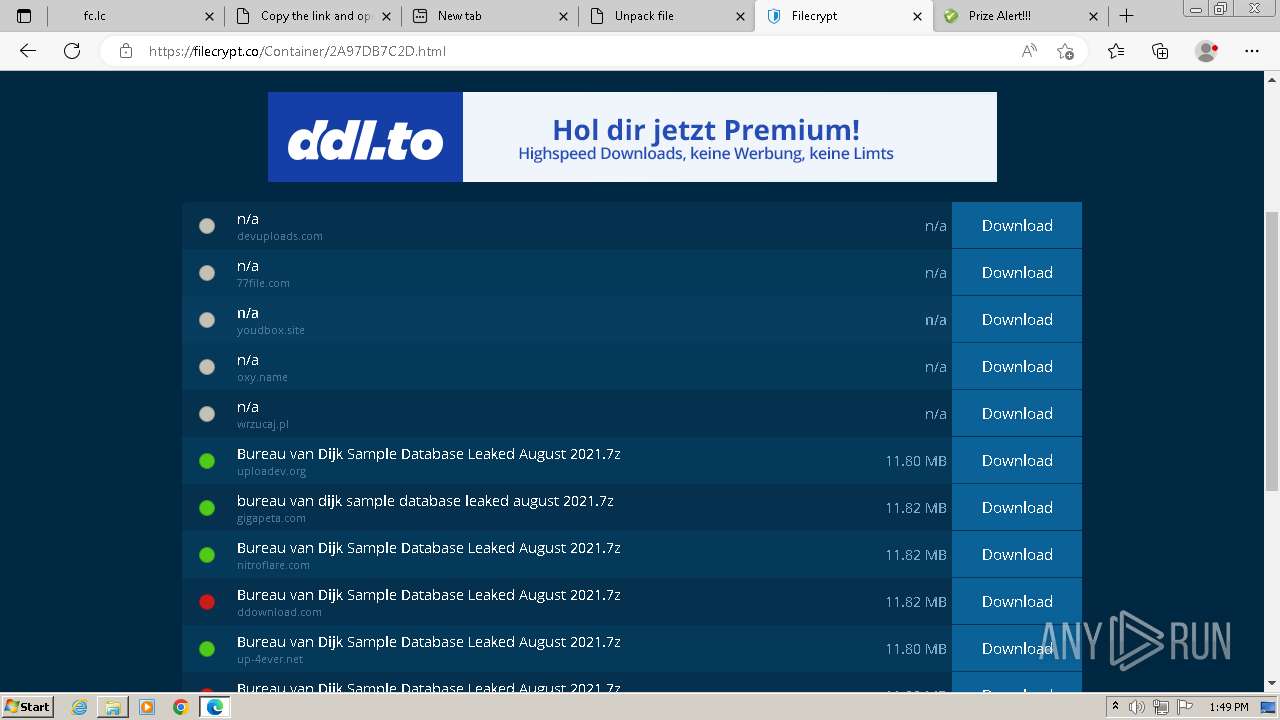
Task: Close the Unpack file tab
Action: [x=740, y=16]
